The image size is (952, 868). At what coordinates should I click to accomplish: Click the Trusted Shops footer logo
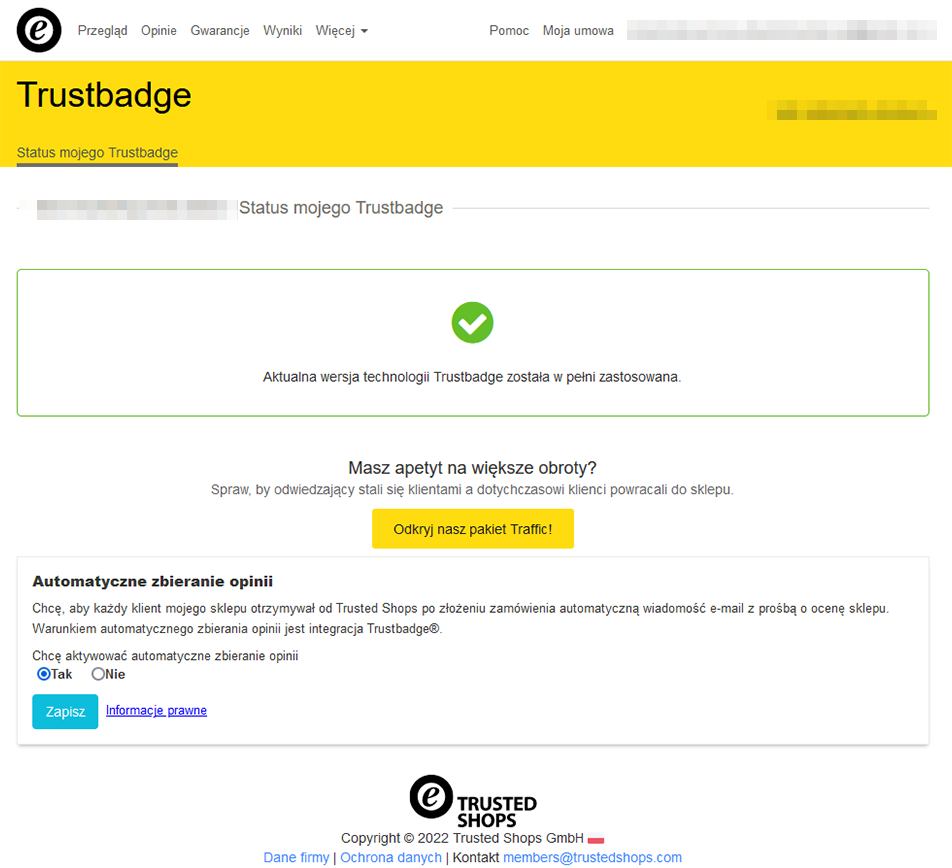pos(473,801)
